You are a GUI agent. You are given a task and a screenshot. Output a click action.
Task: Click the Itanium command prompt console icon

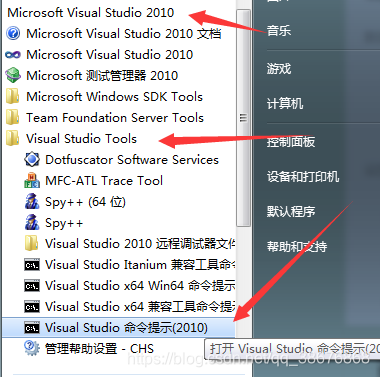[32, 265]
